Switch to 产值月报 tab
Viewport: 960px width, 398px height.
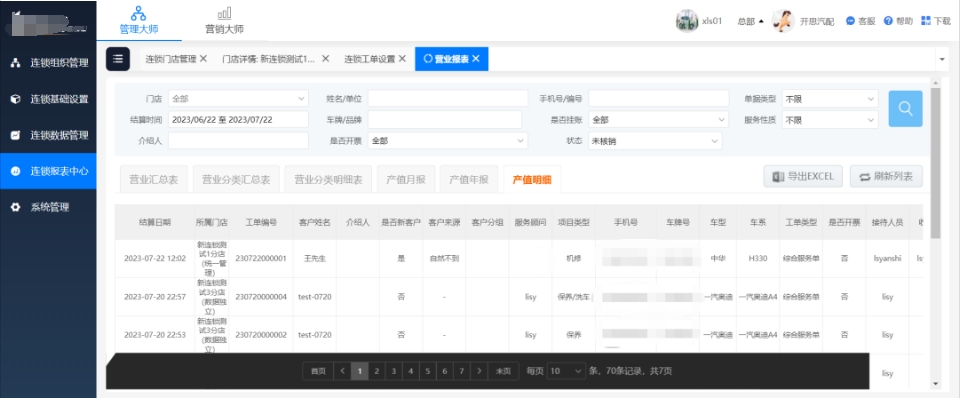coord(406,179)
